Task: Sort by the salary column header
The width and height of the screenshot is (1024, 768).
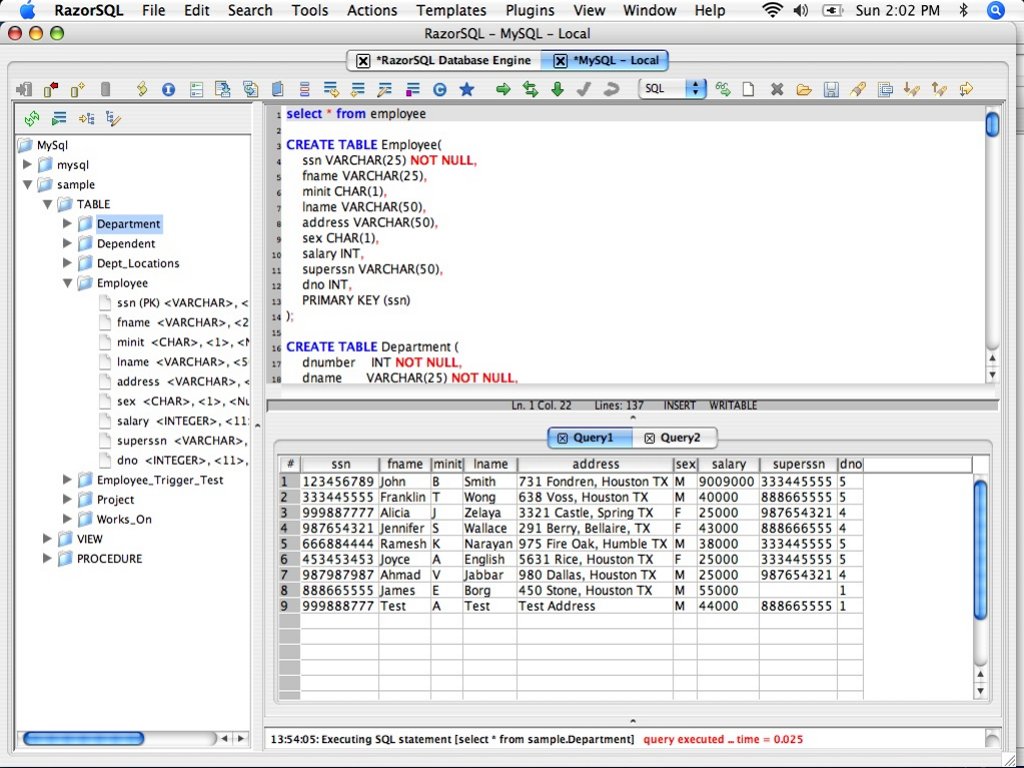Action: (728, 464)
